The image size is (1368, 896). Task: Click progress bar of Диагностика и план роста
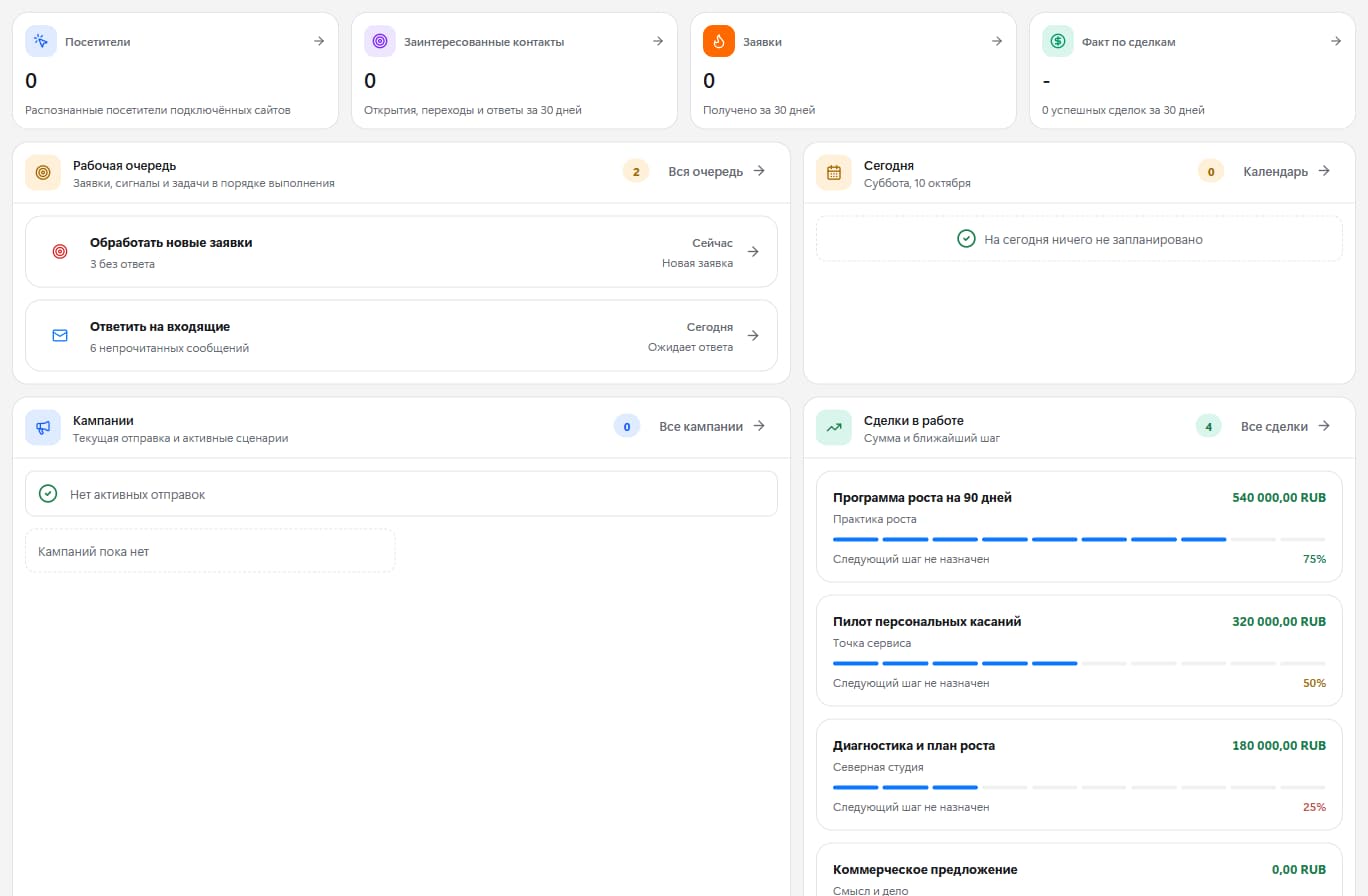pyautogui.click(x=1079, y=787)
